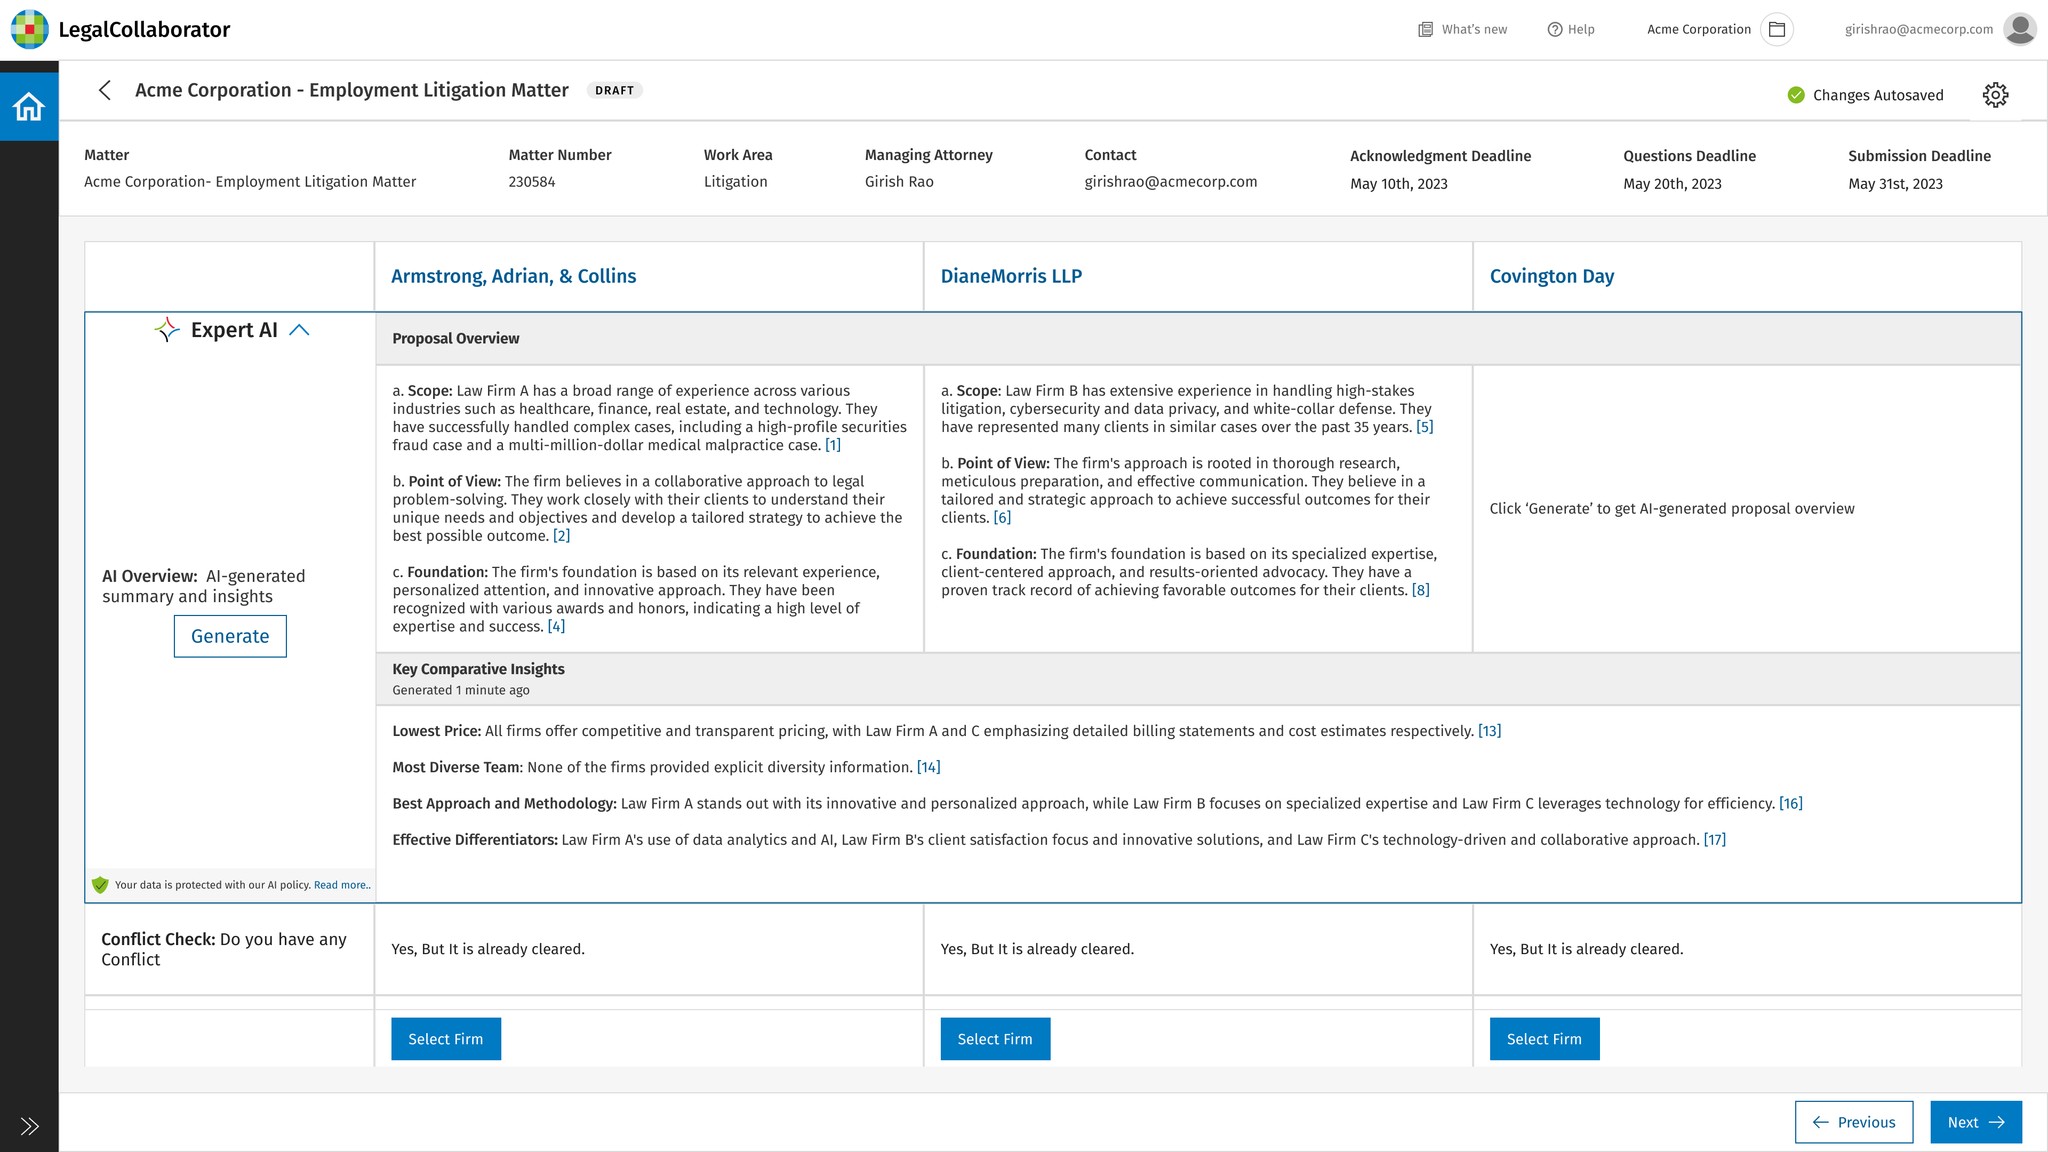Click the Home icon in sidebar

[29, 106]
